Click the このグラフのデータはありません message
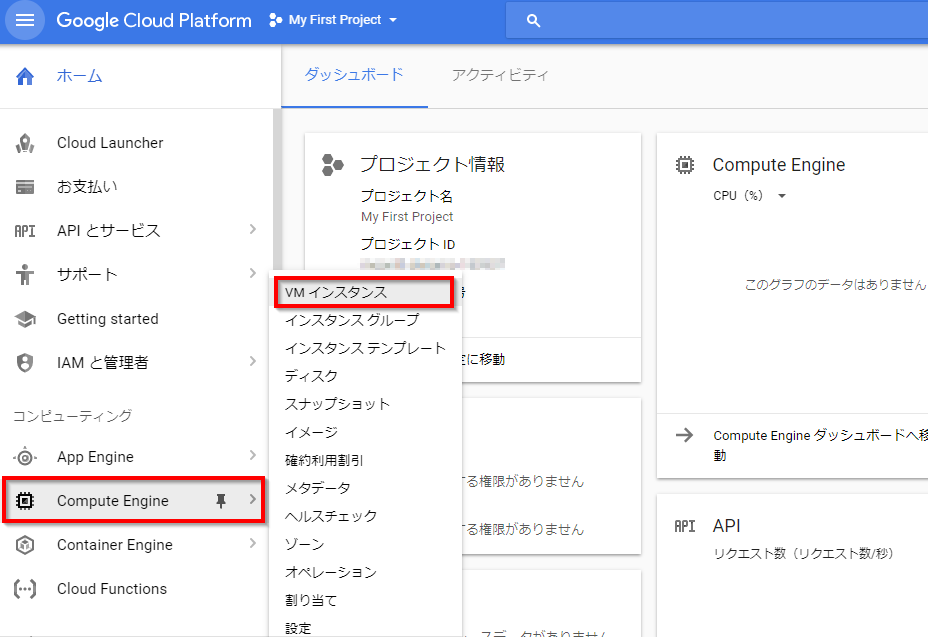Viewport: 928px width, 637px height. pyautogui.click(x=835, y=285)
